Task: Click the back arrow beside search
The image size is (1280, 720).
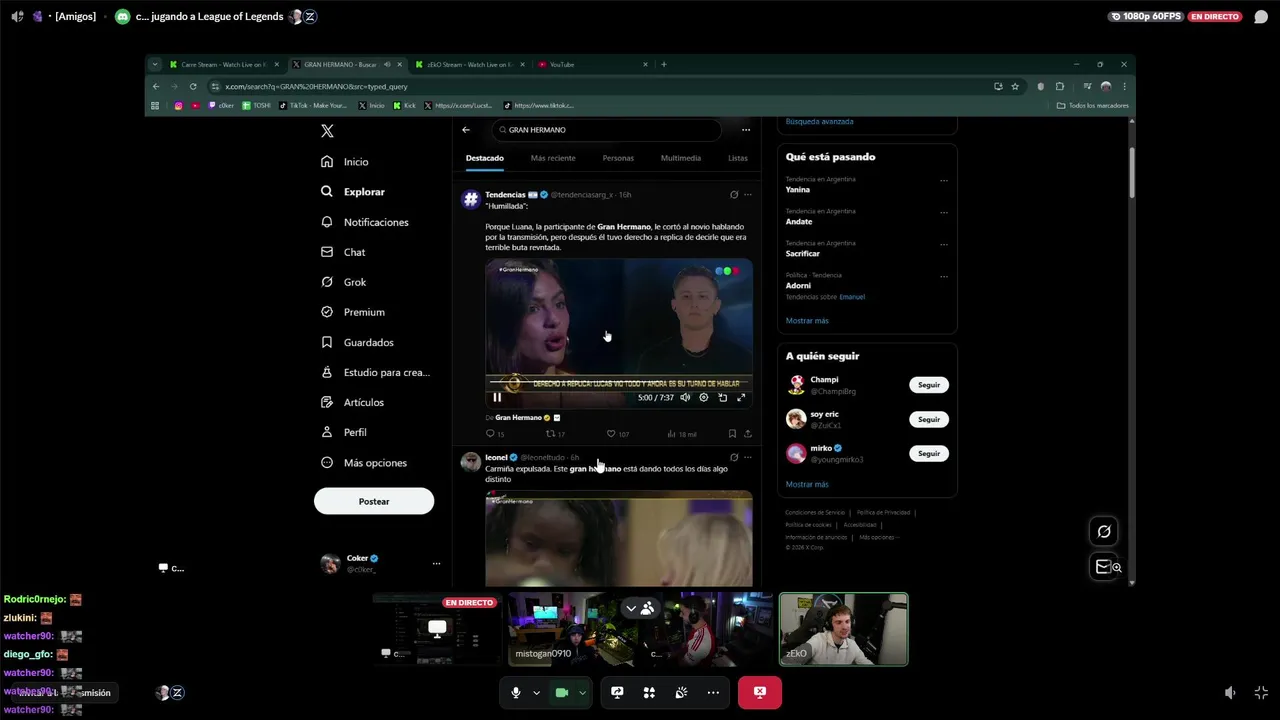Action: pos(466,130)
